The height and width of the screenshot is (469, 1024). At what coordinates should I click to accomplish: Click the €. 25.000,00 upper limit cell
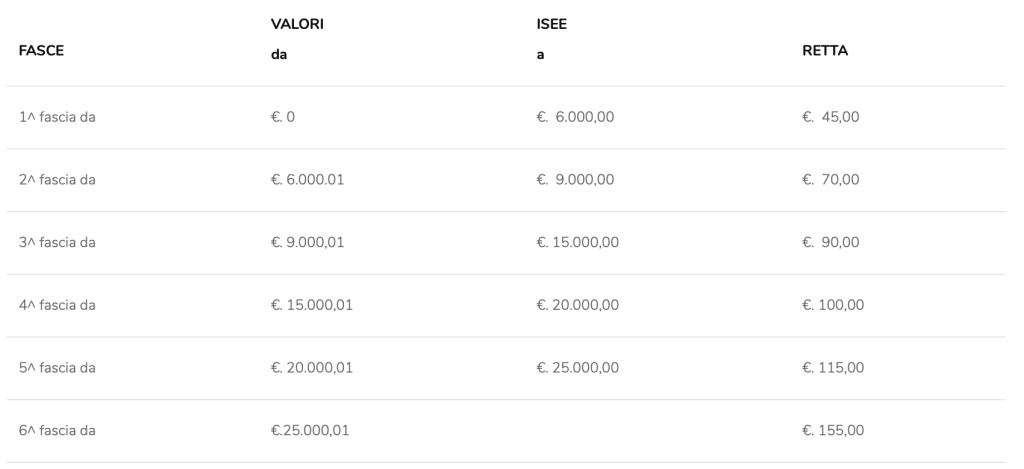578,368
